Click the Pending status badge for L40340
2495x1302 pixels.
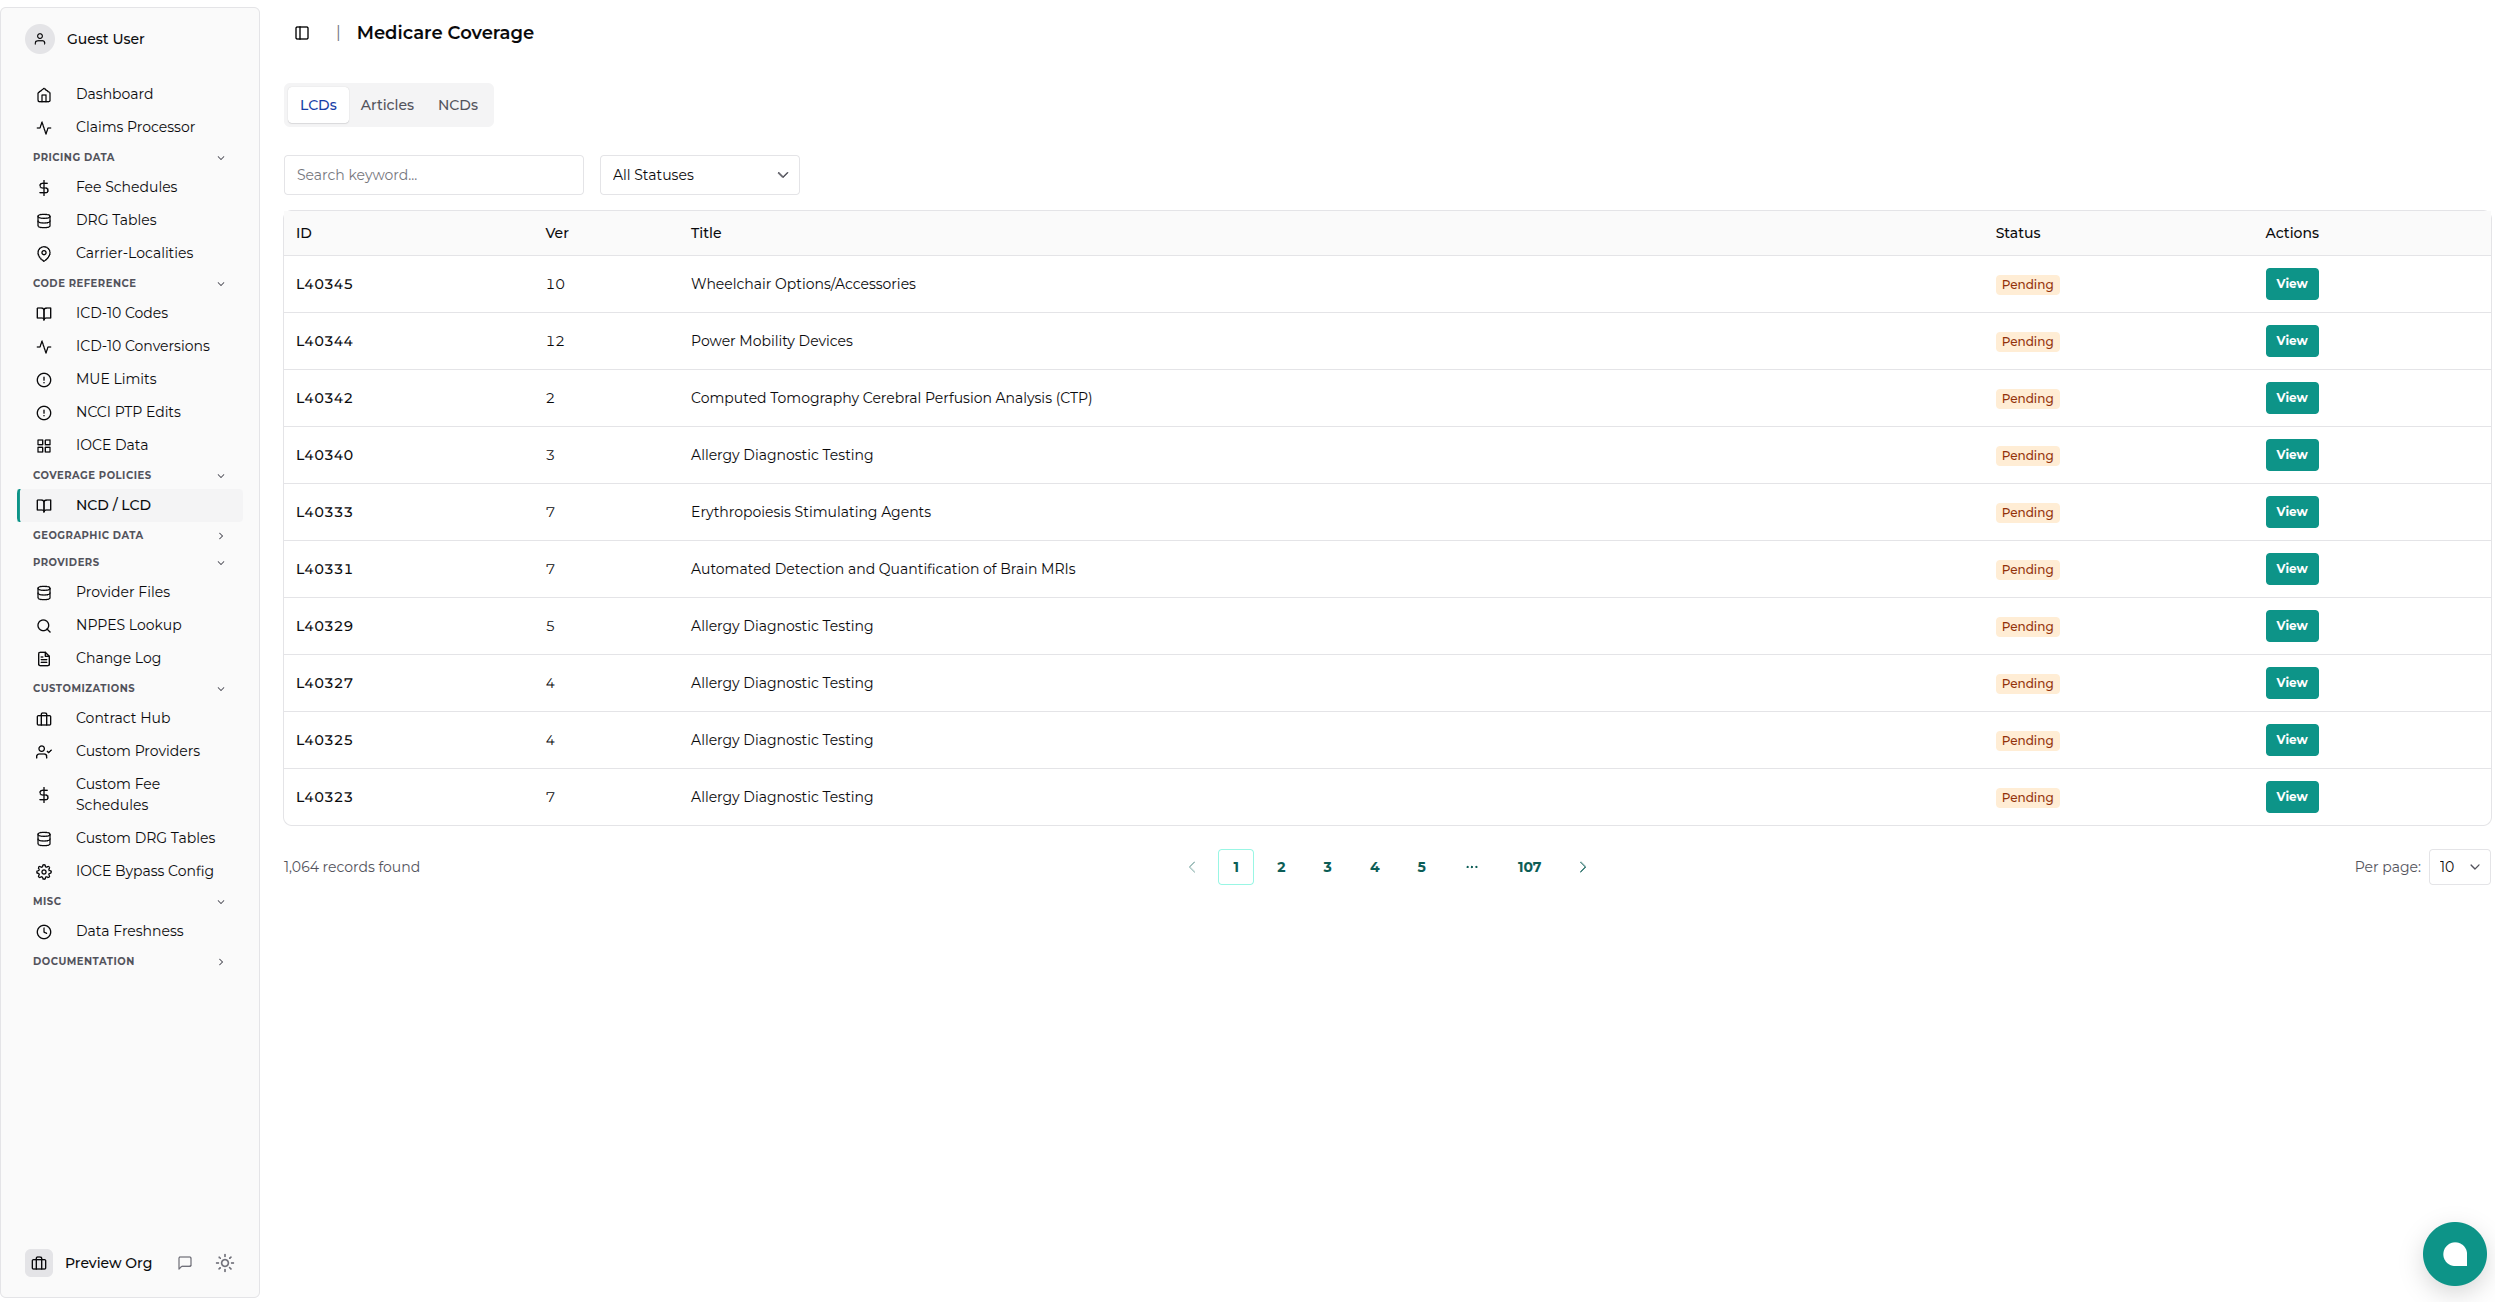(x=2027, y=456)
